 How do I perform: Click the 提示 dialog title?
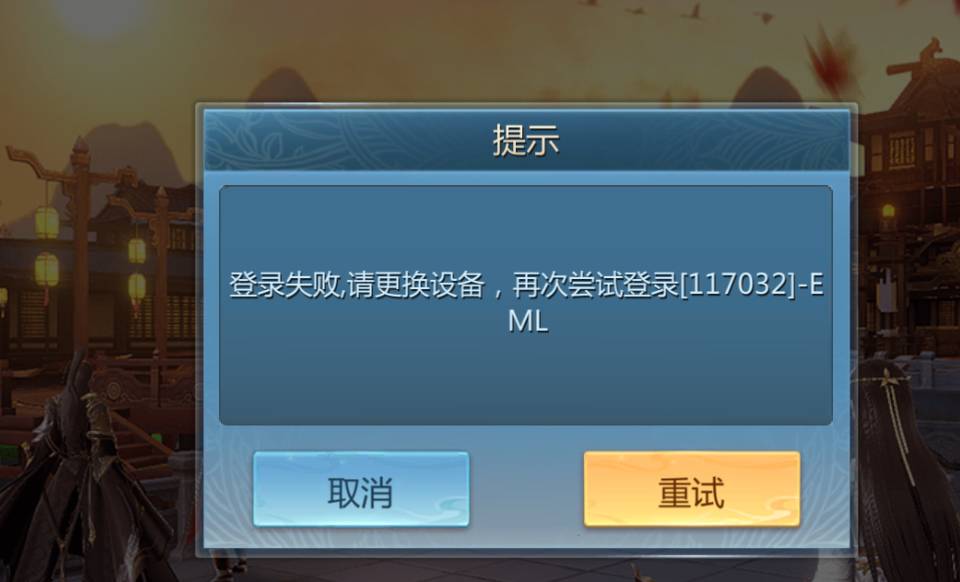pos(527,140)
